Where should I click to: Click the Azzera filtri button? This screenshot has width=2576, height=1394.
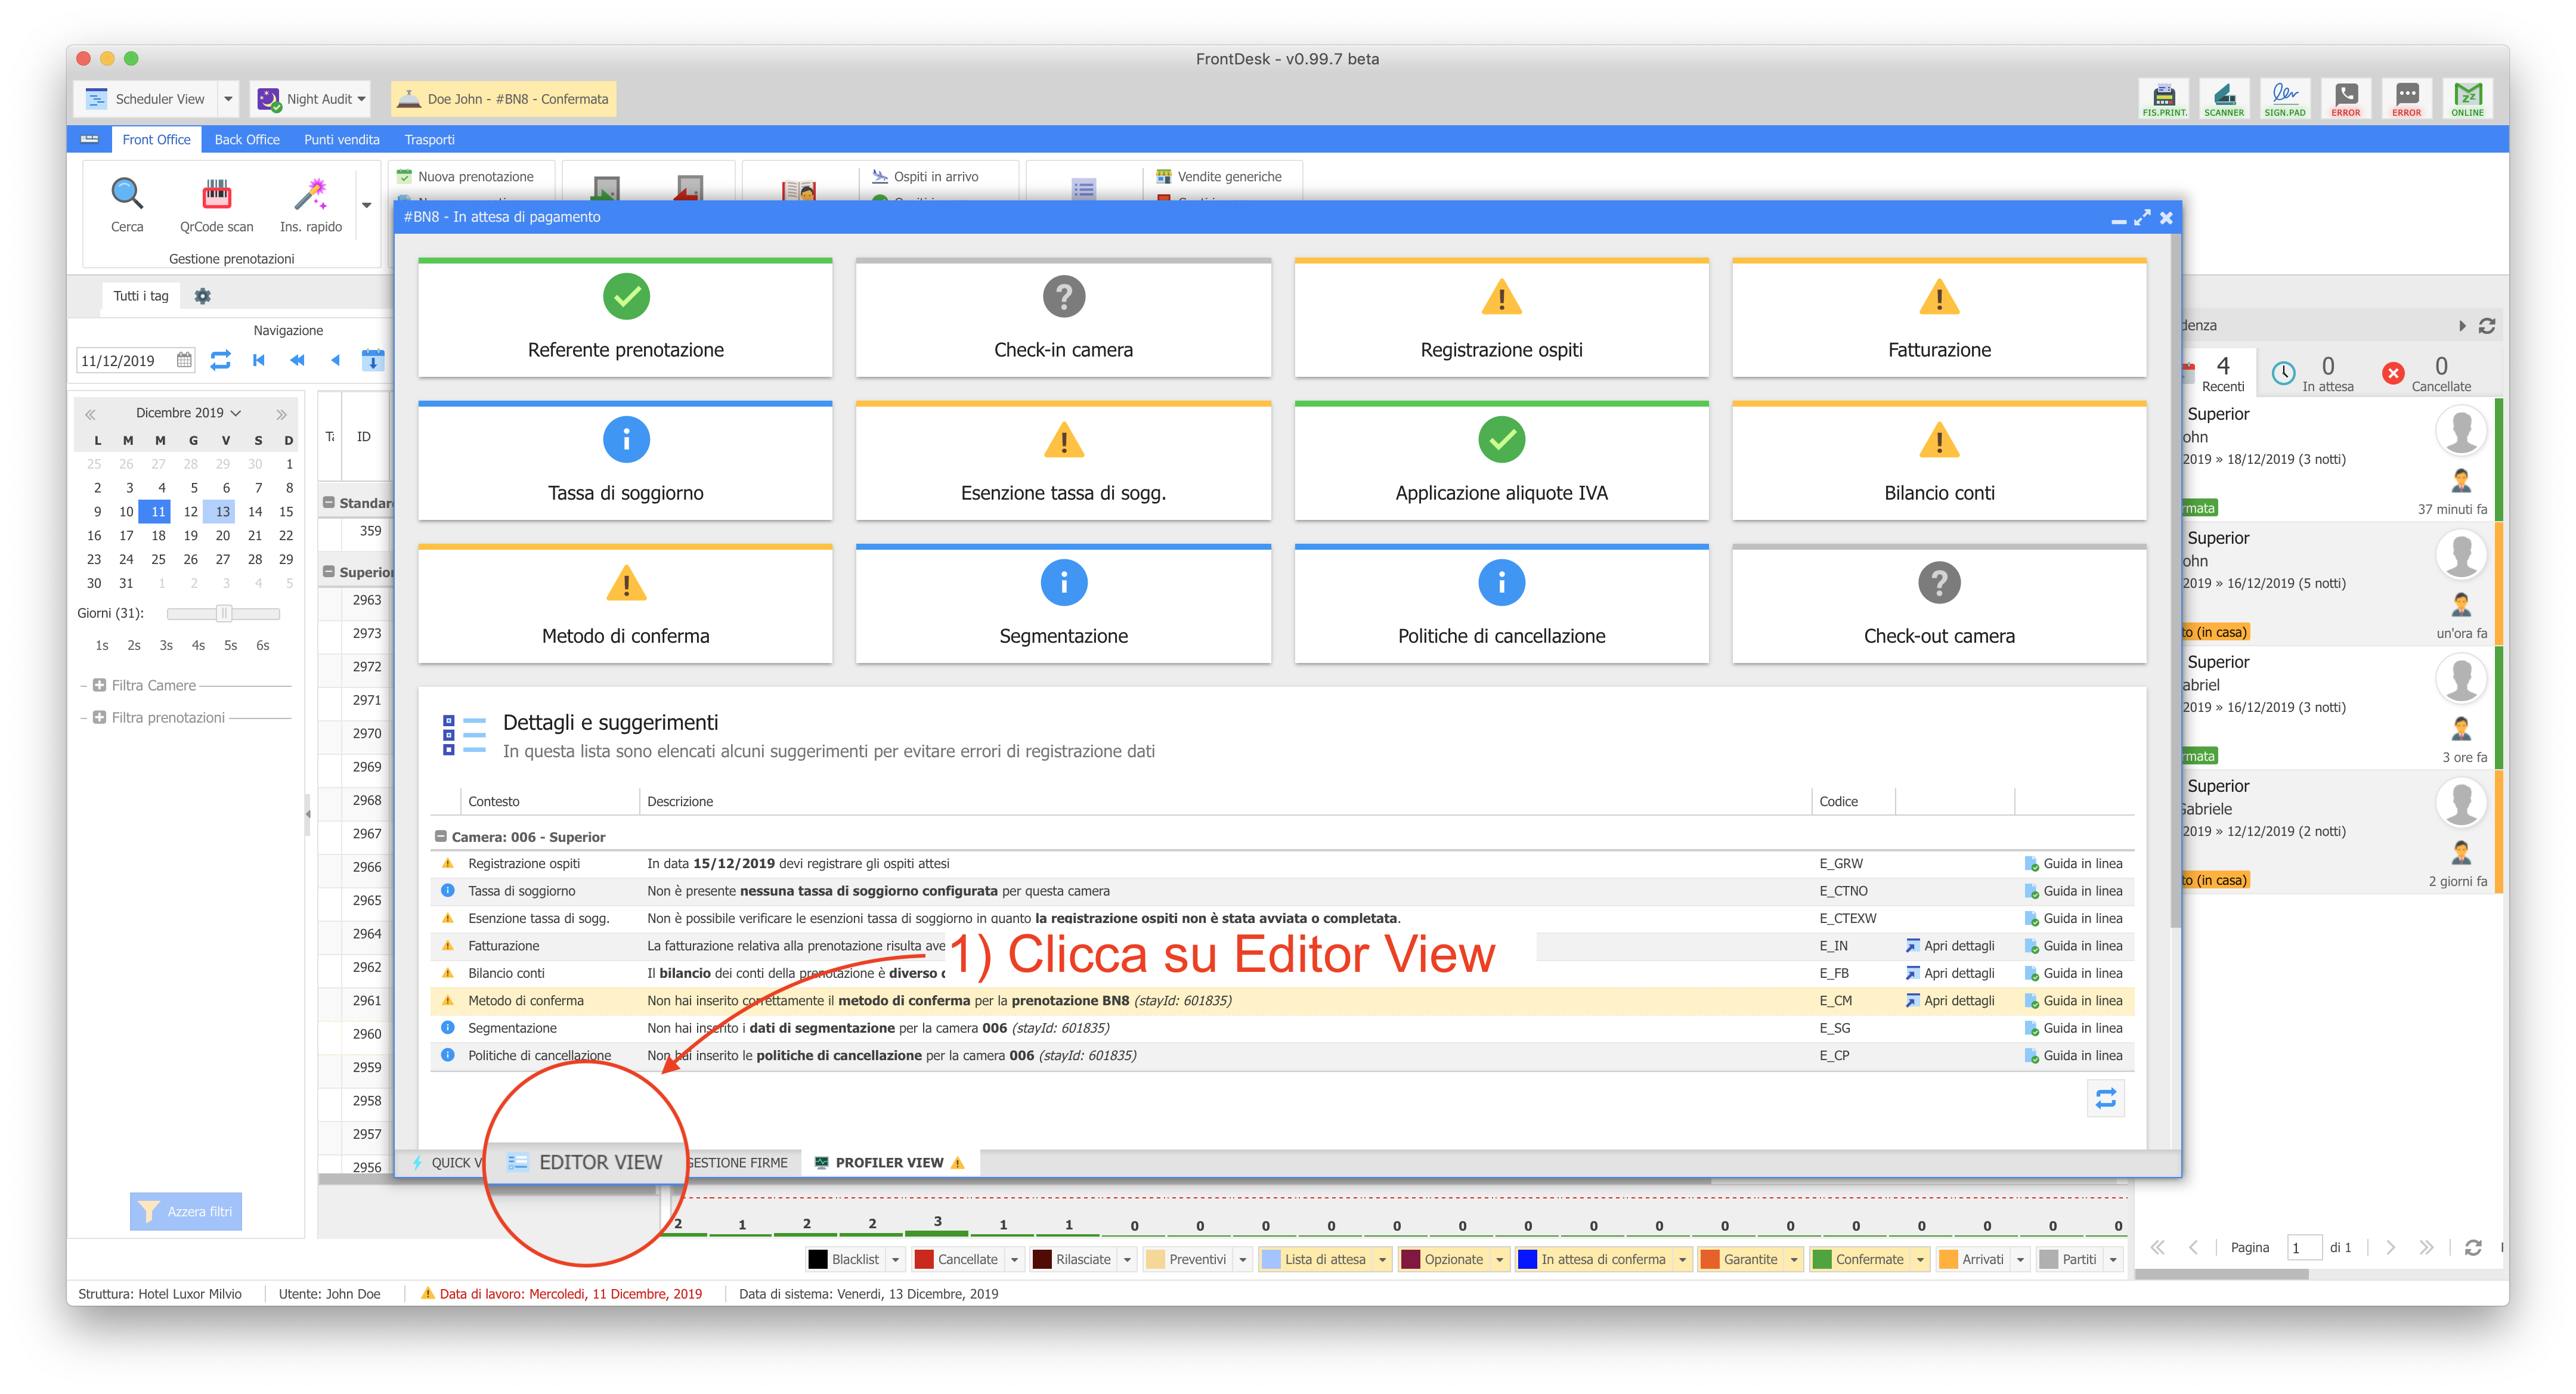pos(185,1211)
